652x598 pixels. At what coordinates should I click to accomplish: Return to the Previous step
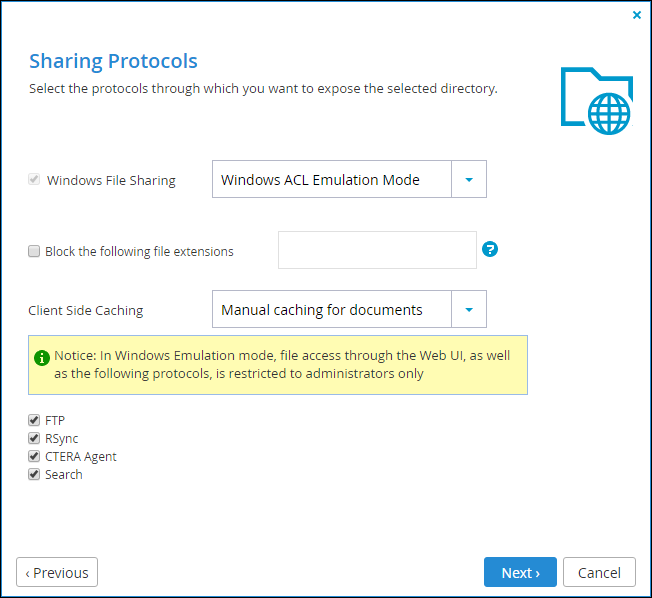tap(57, 572)
